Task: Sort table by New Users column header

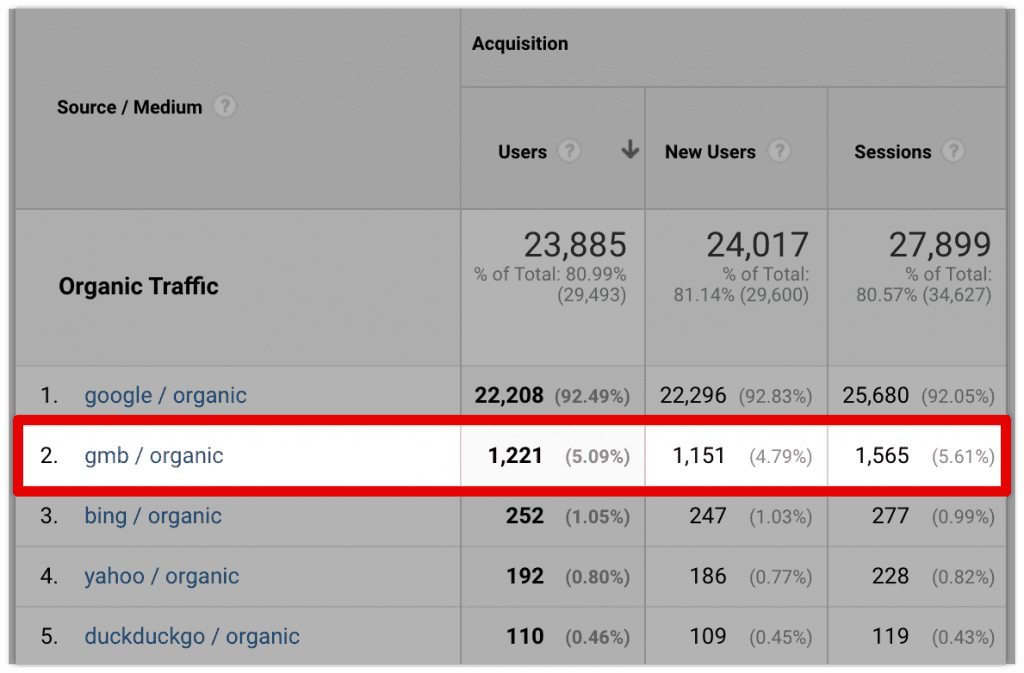Action: coord(710,152)
